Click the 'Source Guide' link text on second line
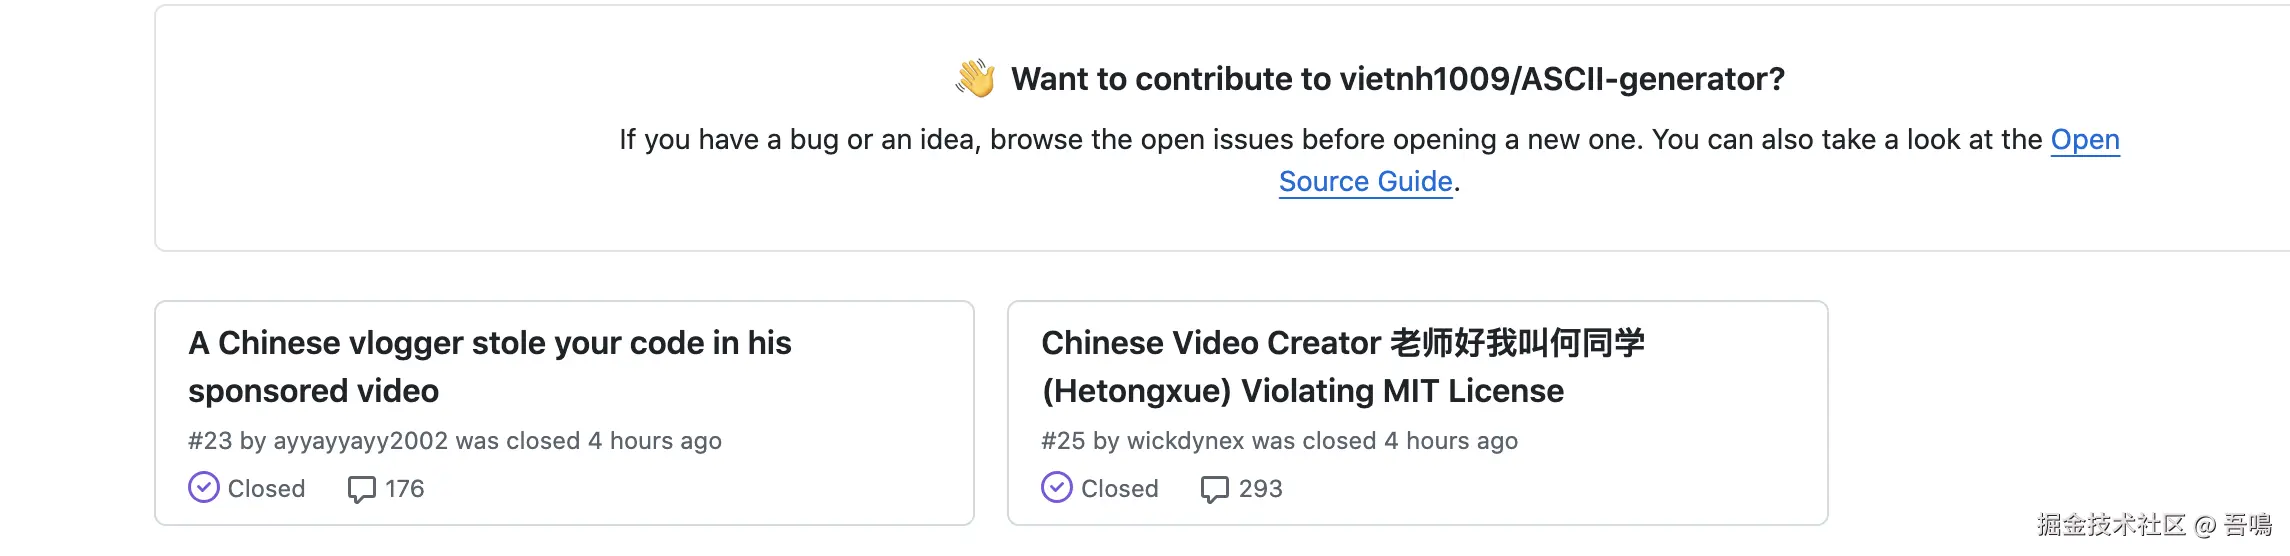2290x556 pixels. point(1365,181)
